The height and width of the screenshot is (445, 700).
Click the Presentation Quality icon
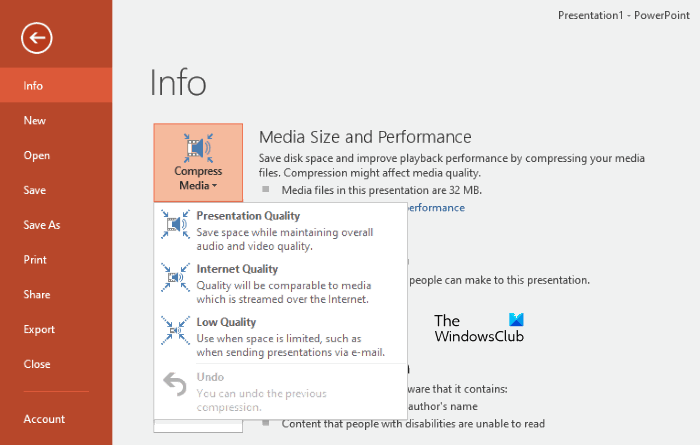pos(175,226)
